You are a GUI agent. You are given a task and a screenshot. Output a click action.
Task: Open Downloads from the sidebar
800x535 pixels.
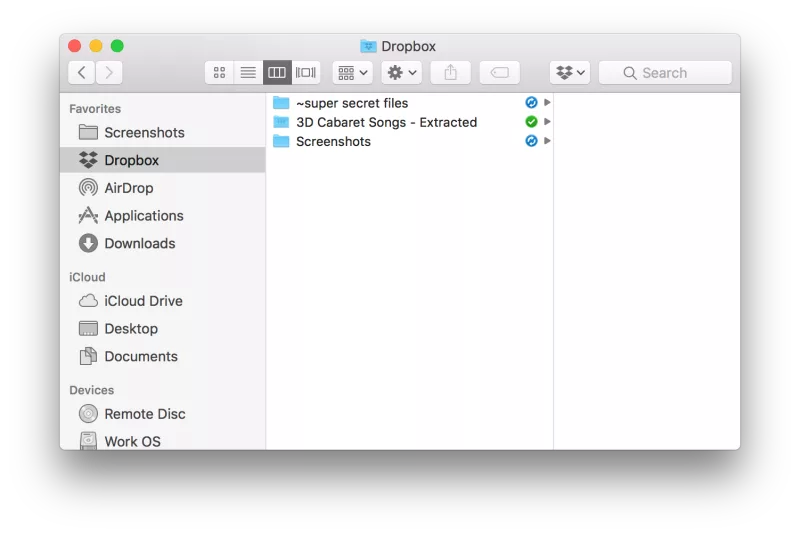click(x=162, y=243)
